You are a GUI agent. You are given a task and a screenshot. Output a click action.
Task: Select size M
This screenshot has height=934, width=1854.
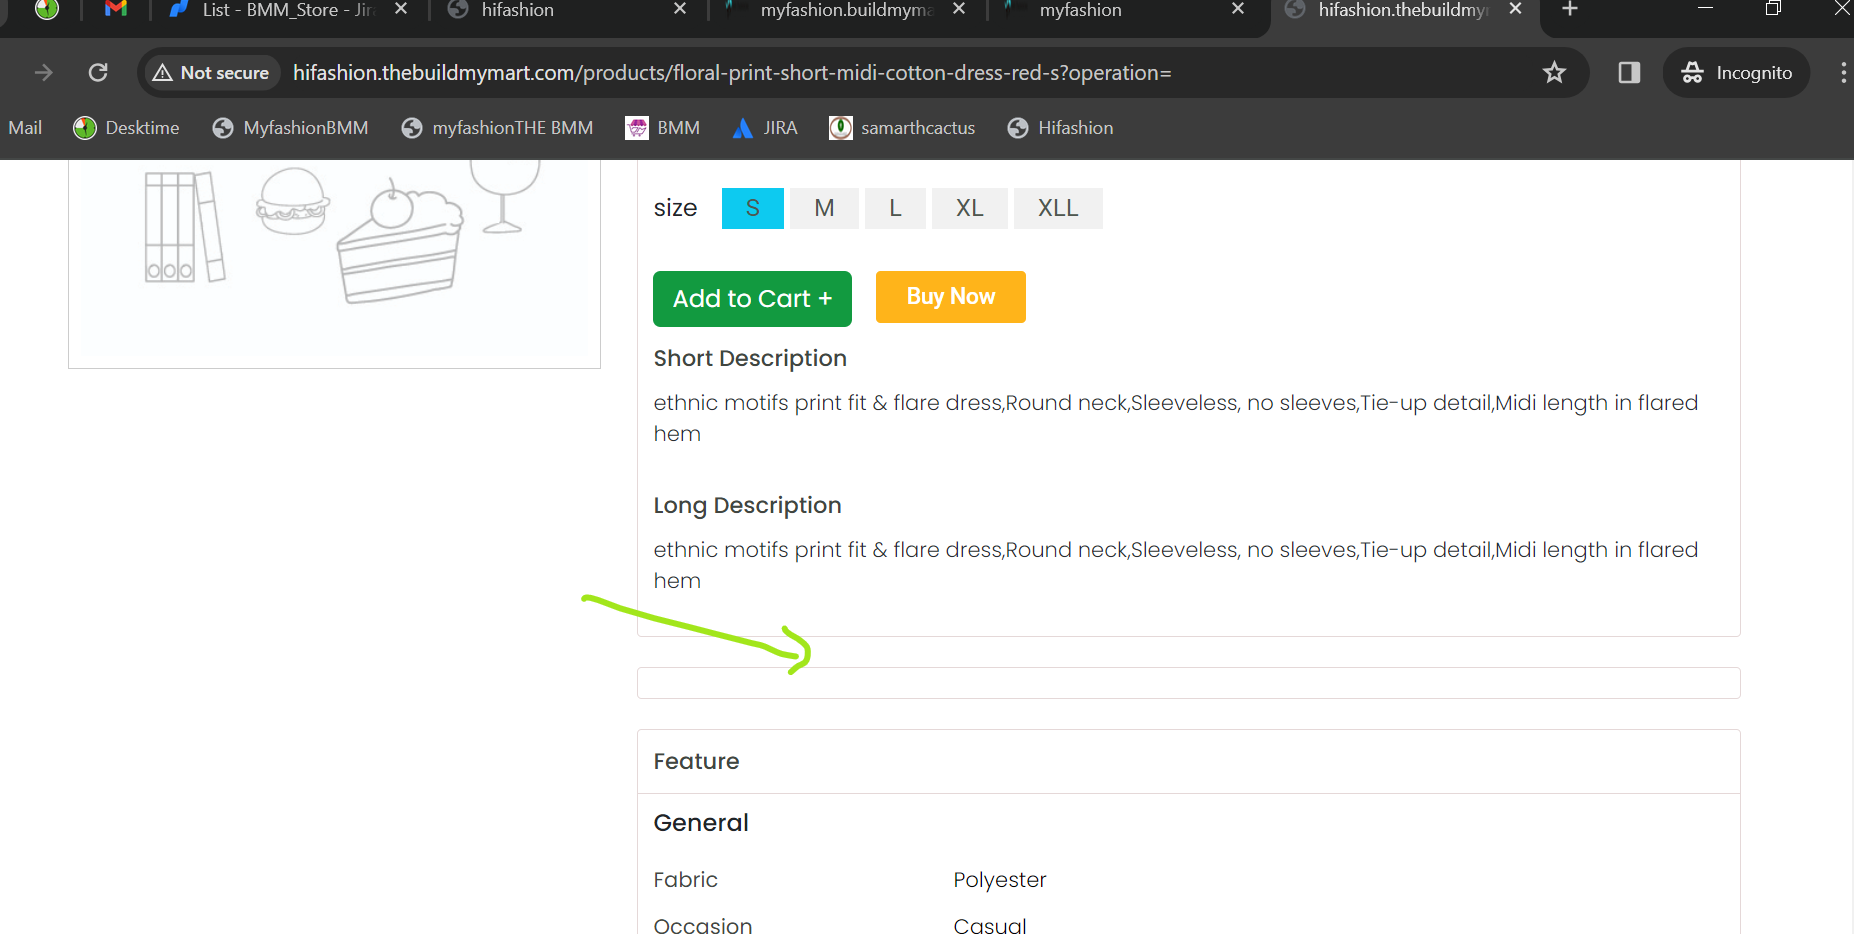[x=824, y=208]
